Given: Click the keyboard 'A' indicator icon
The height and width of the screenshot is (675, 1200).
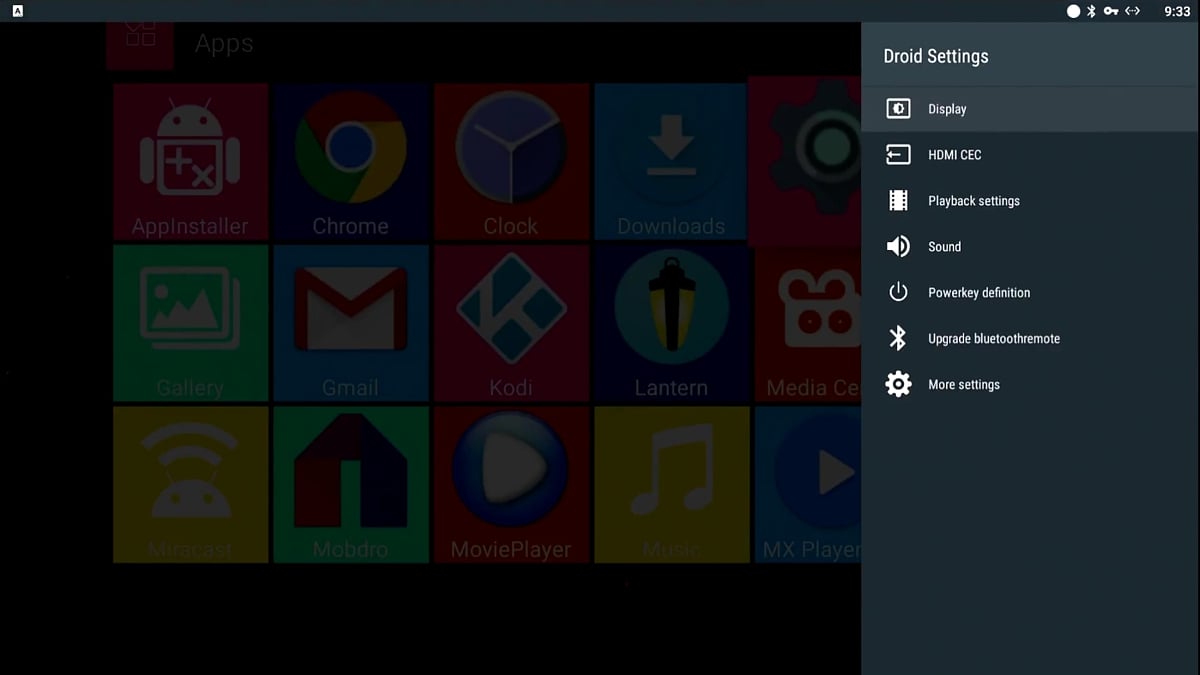Looking at the screenshot, I should point(19,11).
